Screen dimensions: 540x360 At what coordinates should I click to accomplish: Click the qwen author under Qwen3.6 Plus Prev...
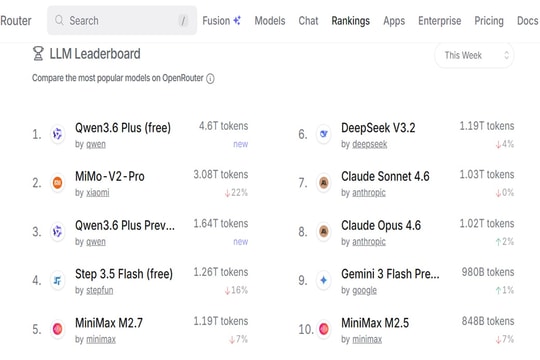pyautogui.click(x=96, y=242)
